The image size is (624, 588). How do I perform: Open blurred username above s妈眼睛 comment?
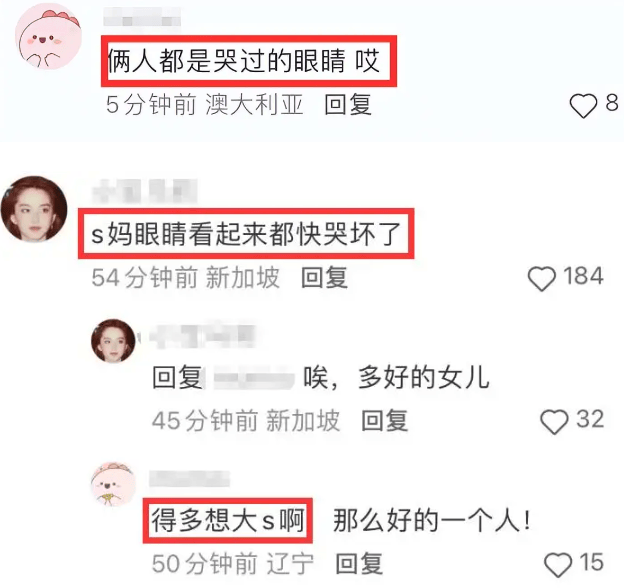click(145, 191)
